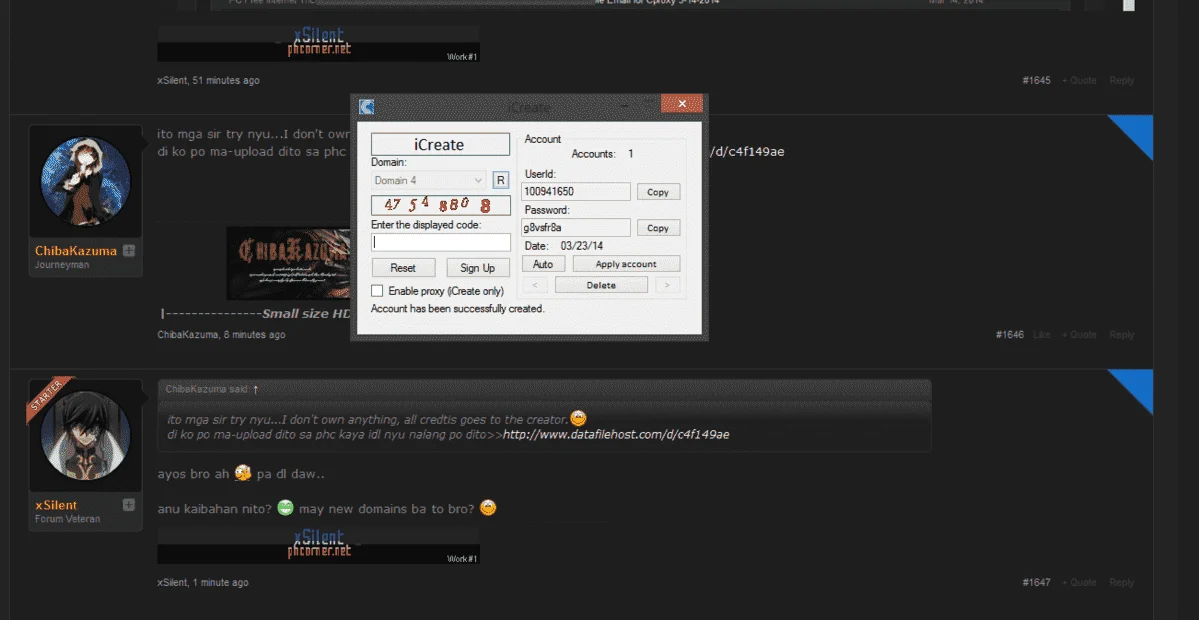This screenshot has height=620, width=1199.
Task: Click the iCreate window title bar app icon
Action: (x=366, y=106)
